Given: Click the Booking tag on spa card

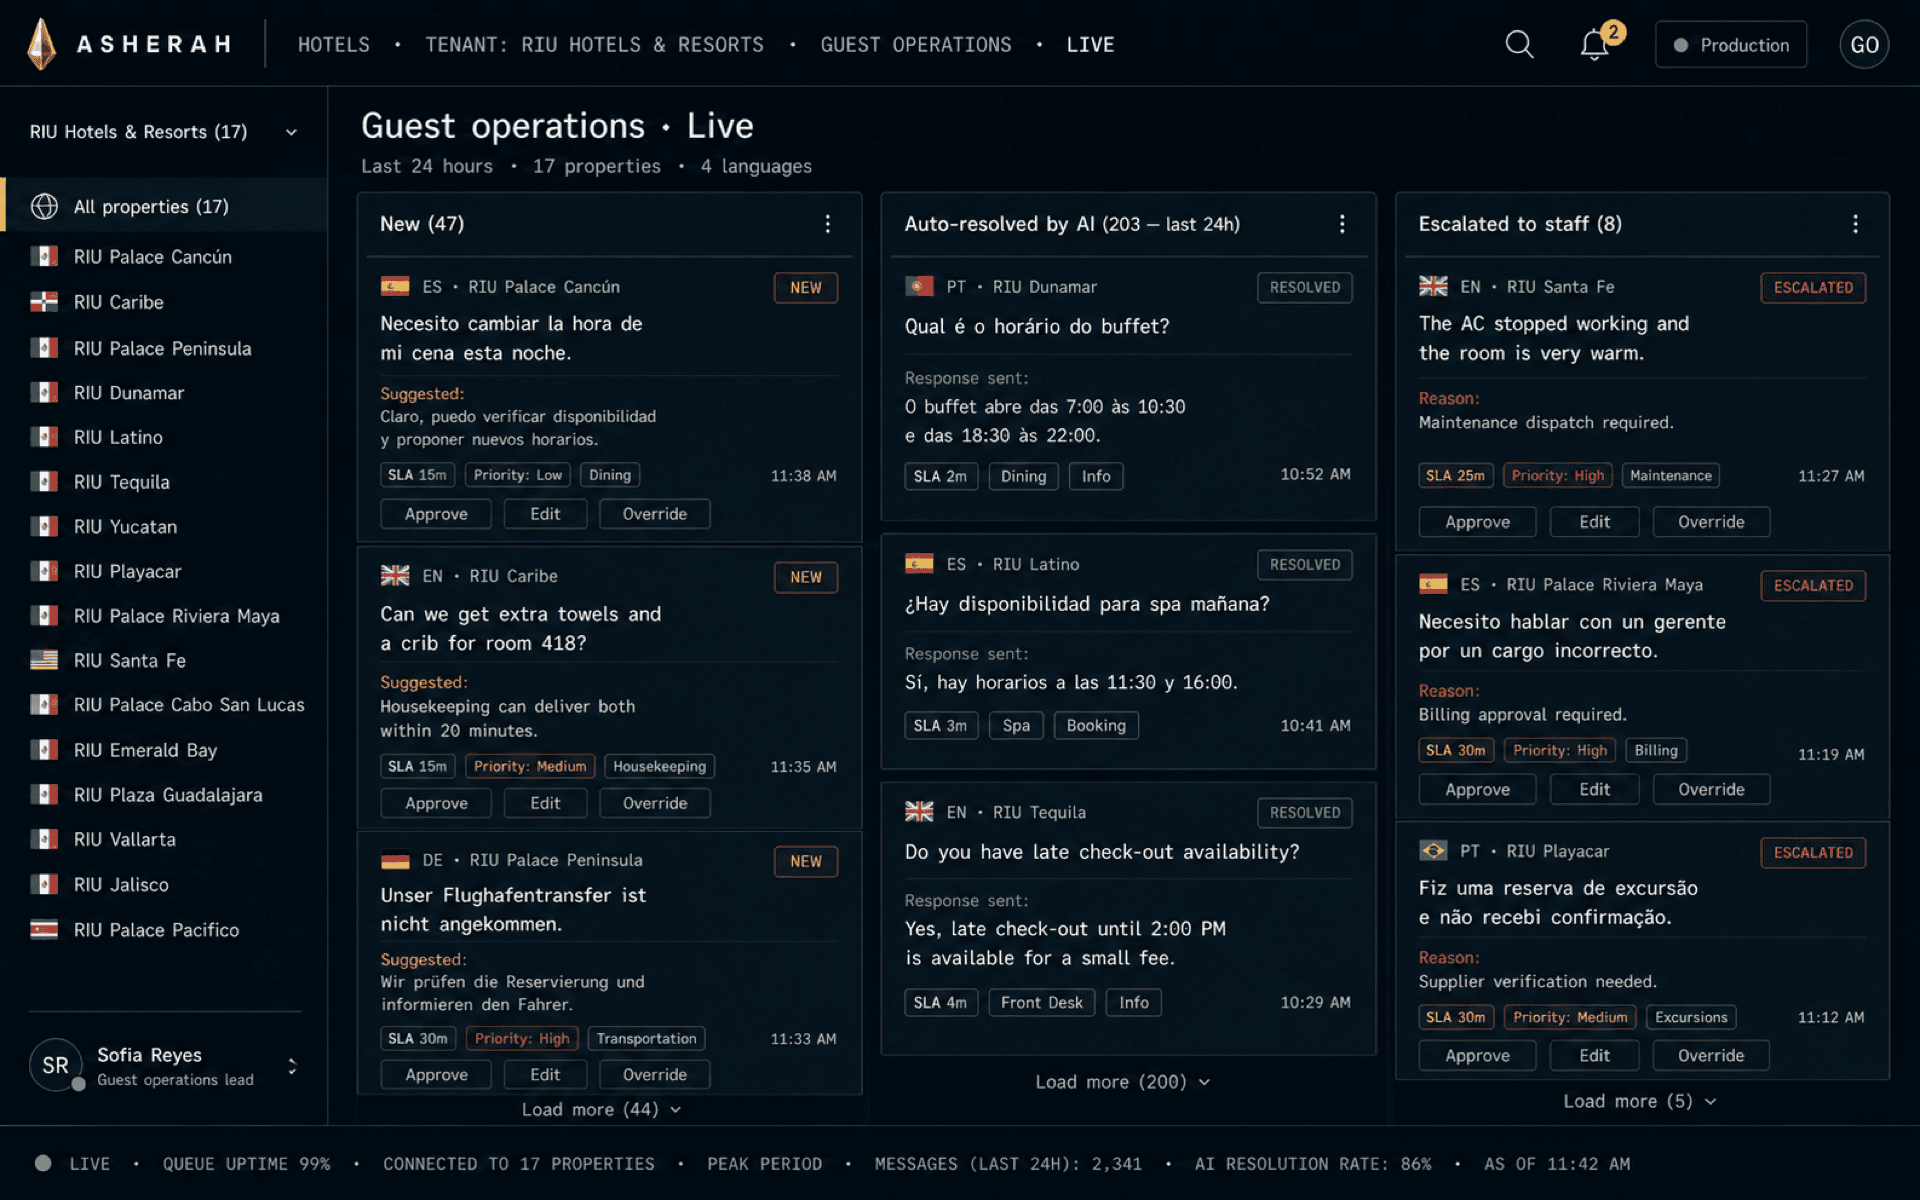Looking at the screenshot, I should point(1096,726).
